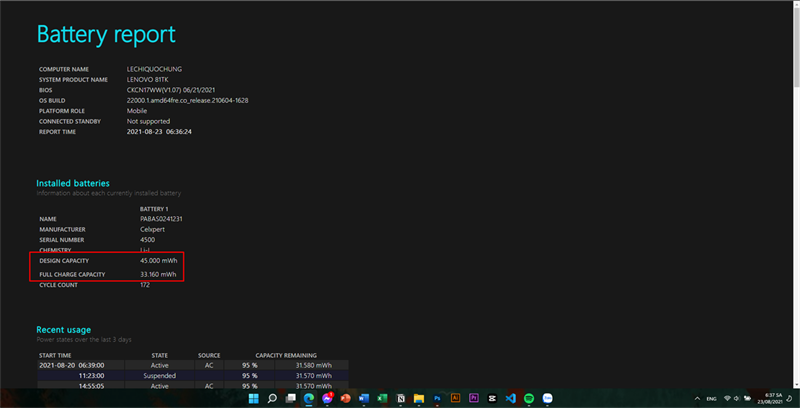Click the "Suspended" state cell
Screen dimensions: 800x408
tap(160, 375)
